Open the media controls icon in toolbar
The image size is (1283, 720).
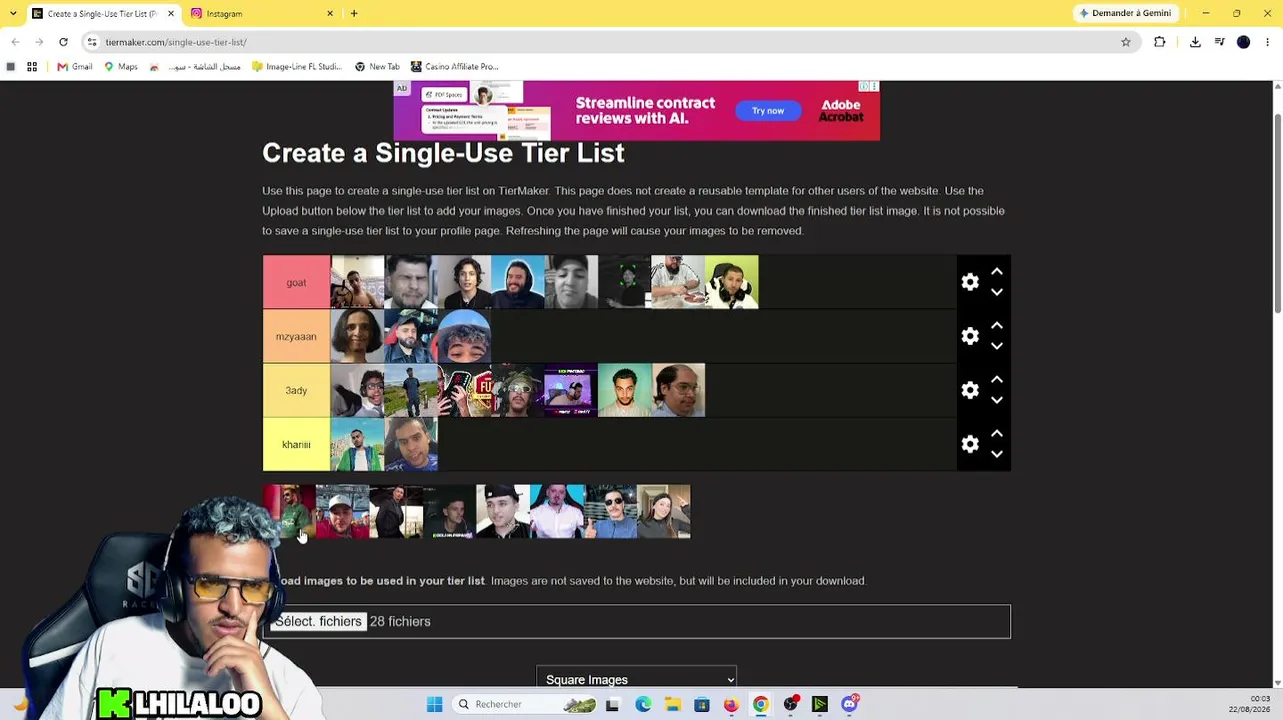click(x=1220, y=42)
